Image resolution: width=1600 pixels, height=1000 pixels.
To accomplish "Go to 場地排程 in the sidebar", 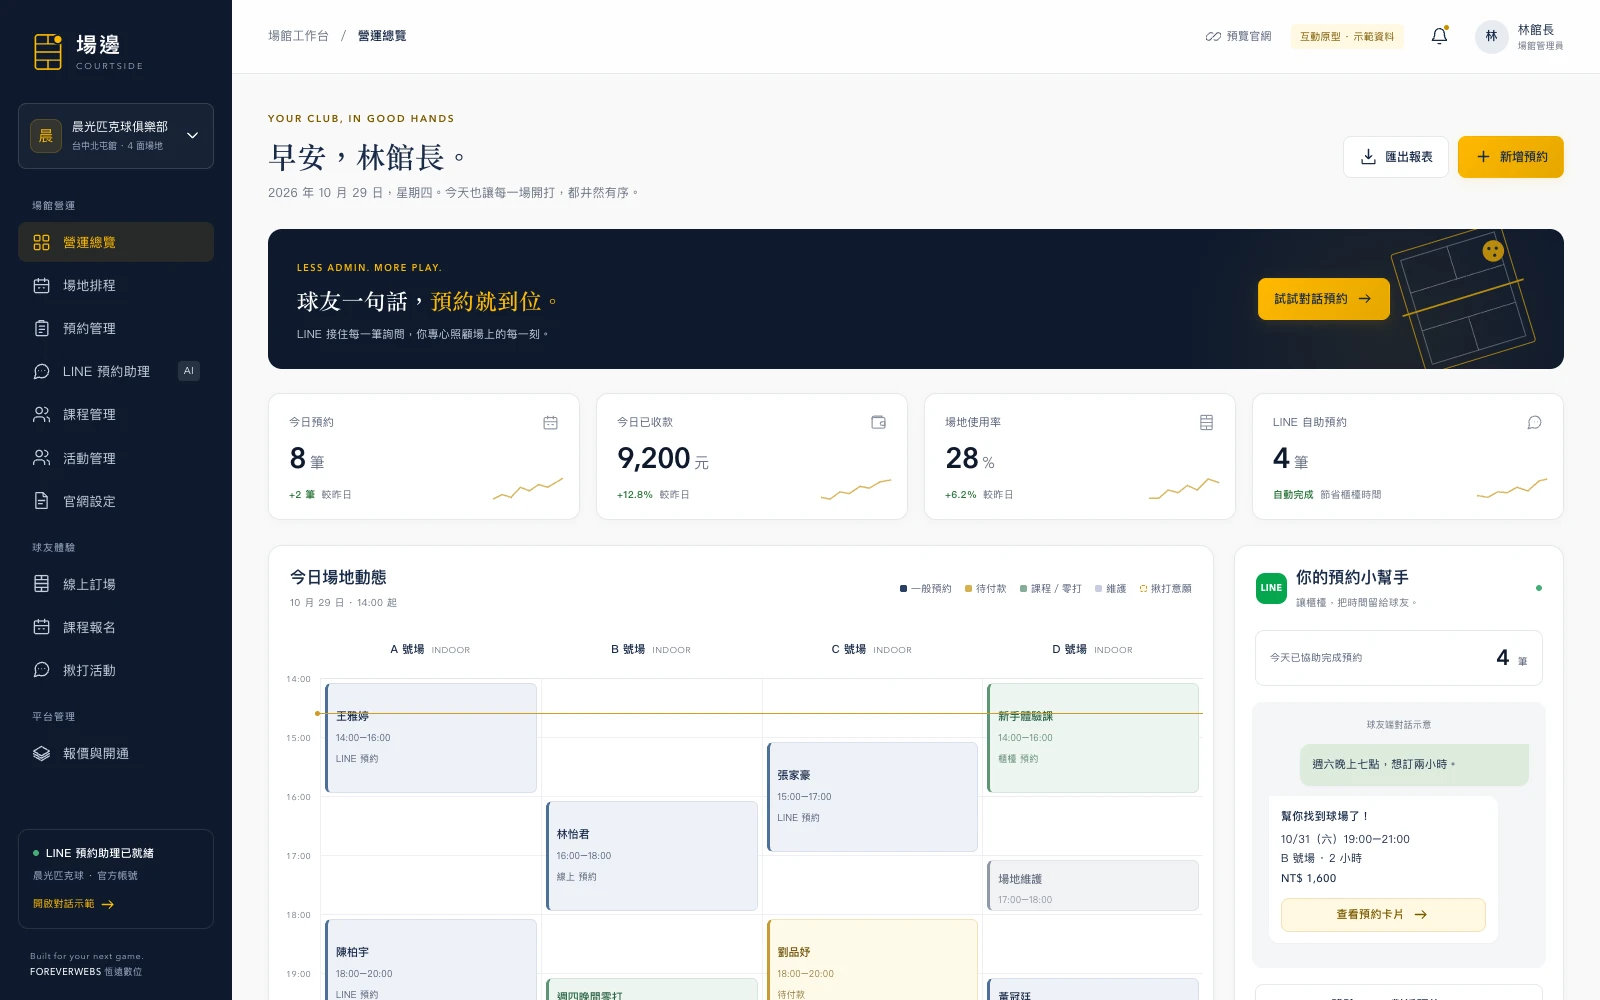I will pyautogui.click(x=116, y=285).
